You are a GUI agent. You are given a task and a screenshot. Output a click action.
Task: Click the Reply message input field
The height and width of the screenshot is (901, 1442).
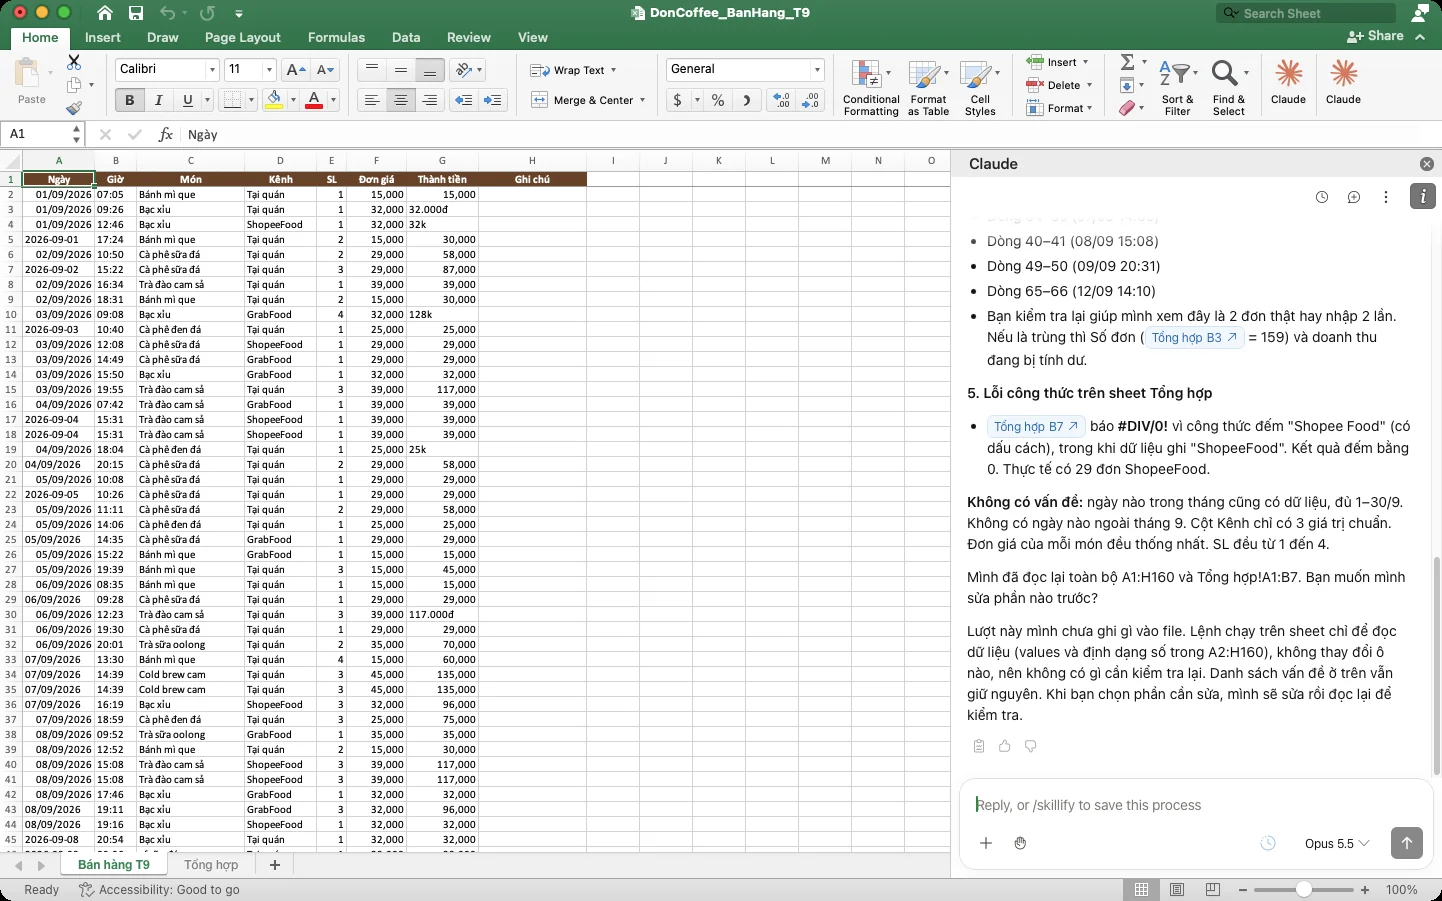tap(1195, 805)
